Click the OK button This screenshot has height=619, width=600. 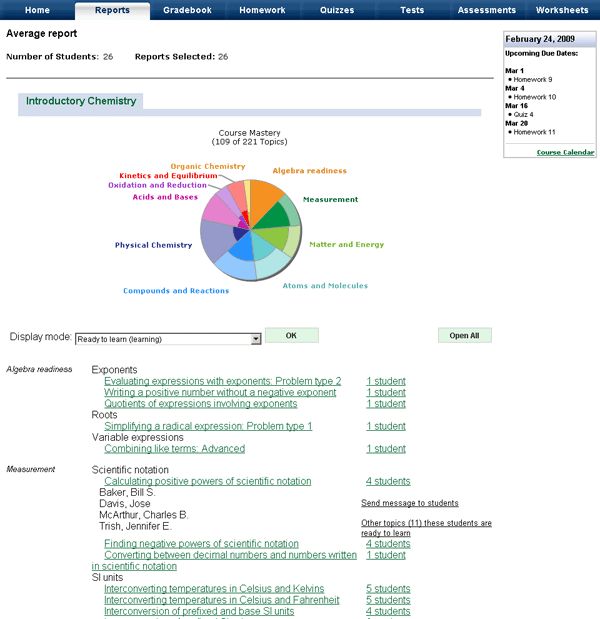[x=291, y=336]
